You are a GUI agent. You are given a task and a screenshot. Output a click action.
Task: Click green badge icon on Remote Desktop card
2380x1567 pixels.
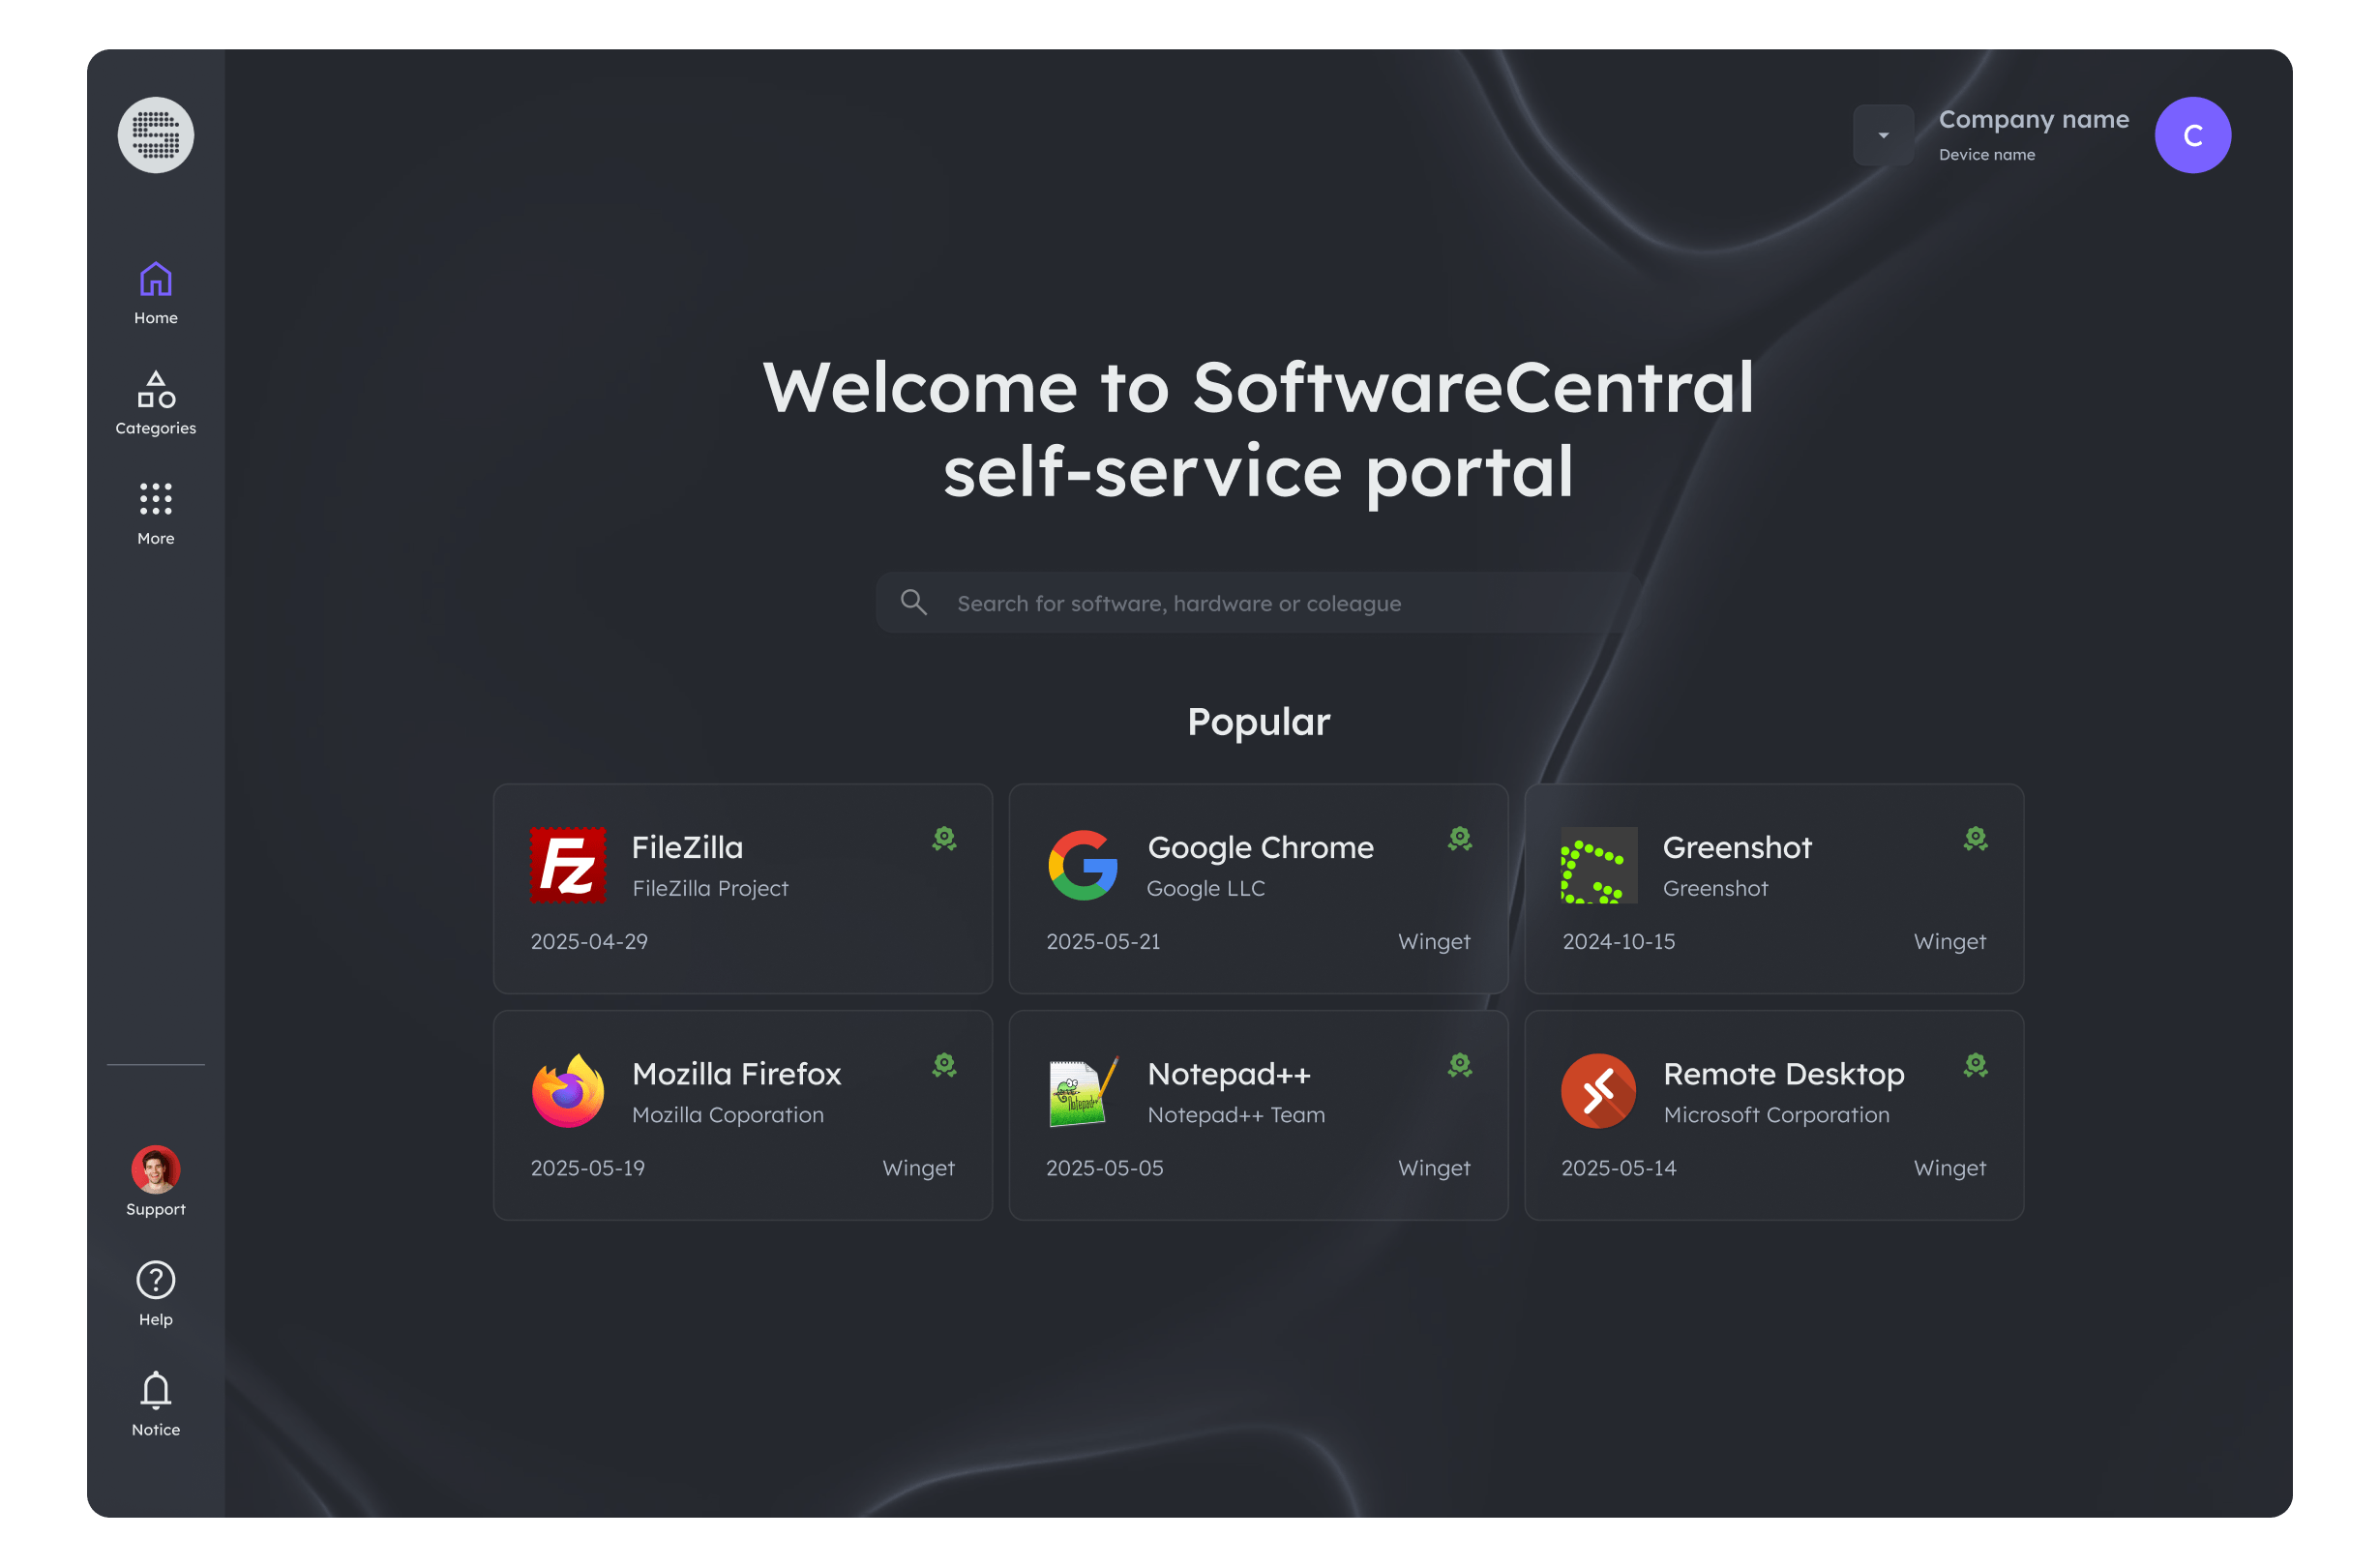[1975, 1065]
